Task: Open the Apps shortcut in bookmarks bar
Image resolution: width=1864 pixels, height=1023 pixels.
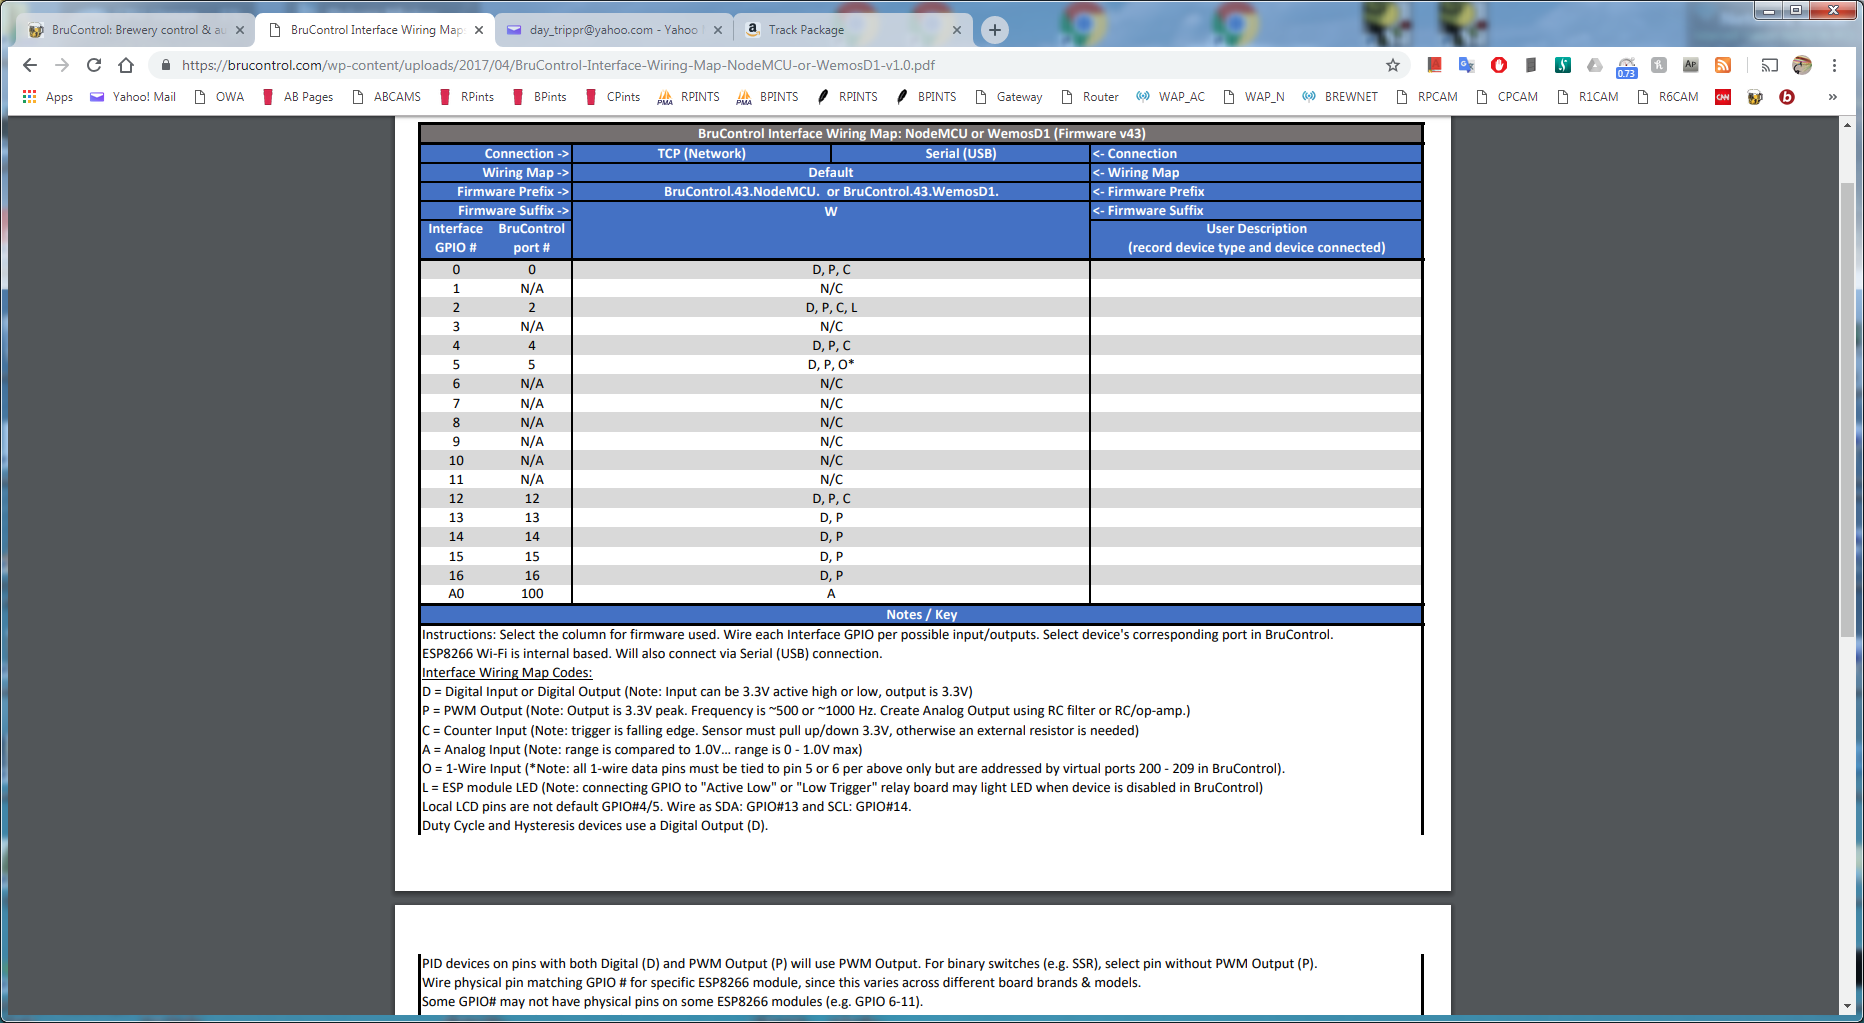Action: [x=48, y=97]
